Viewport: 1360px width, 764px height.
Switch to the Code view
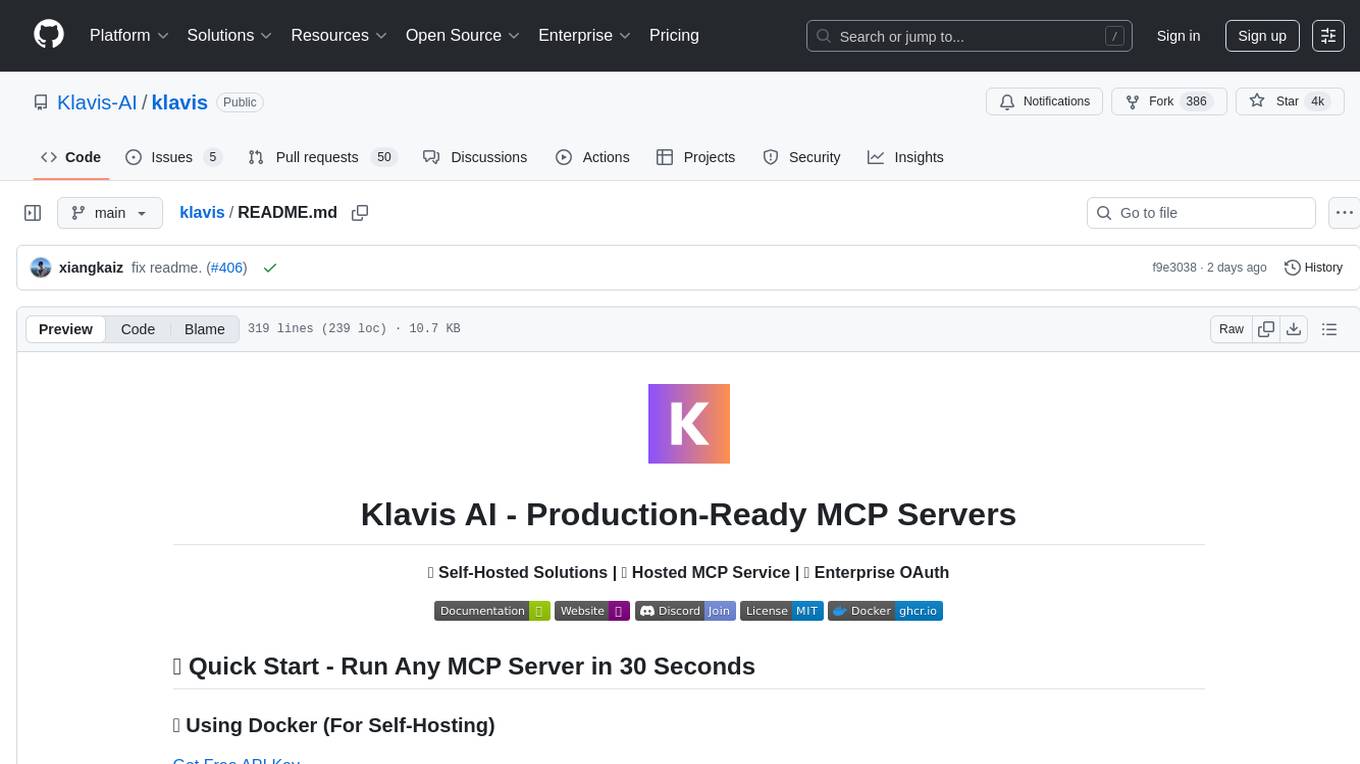click(138, 329)
